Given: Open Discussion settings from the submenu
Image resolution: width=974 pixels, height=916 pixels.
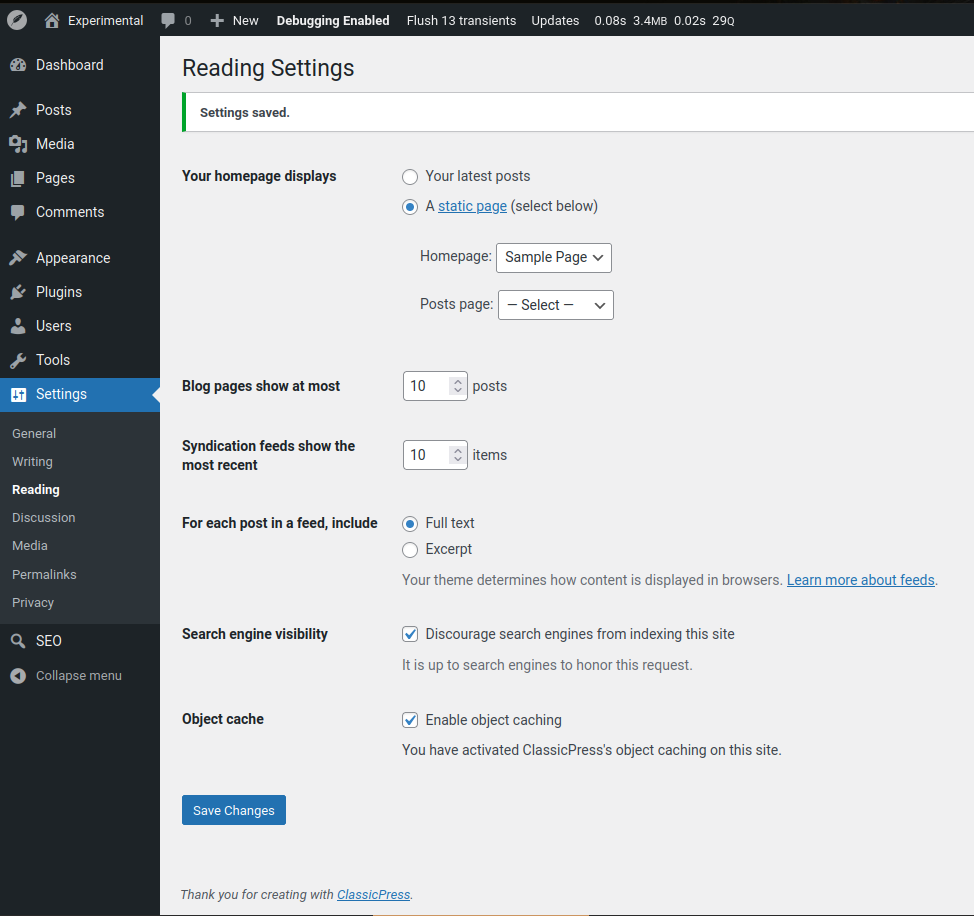Looking at the screenshot, I should [x=43, y=517].
